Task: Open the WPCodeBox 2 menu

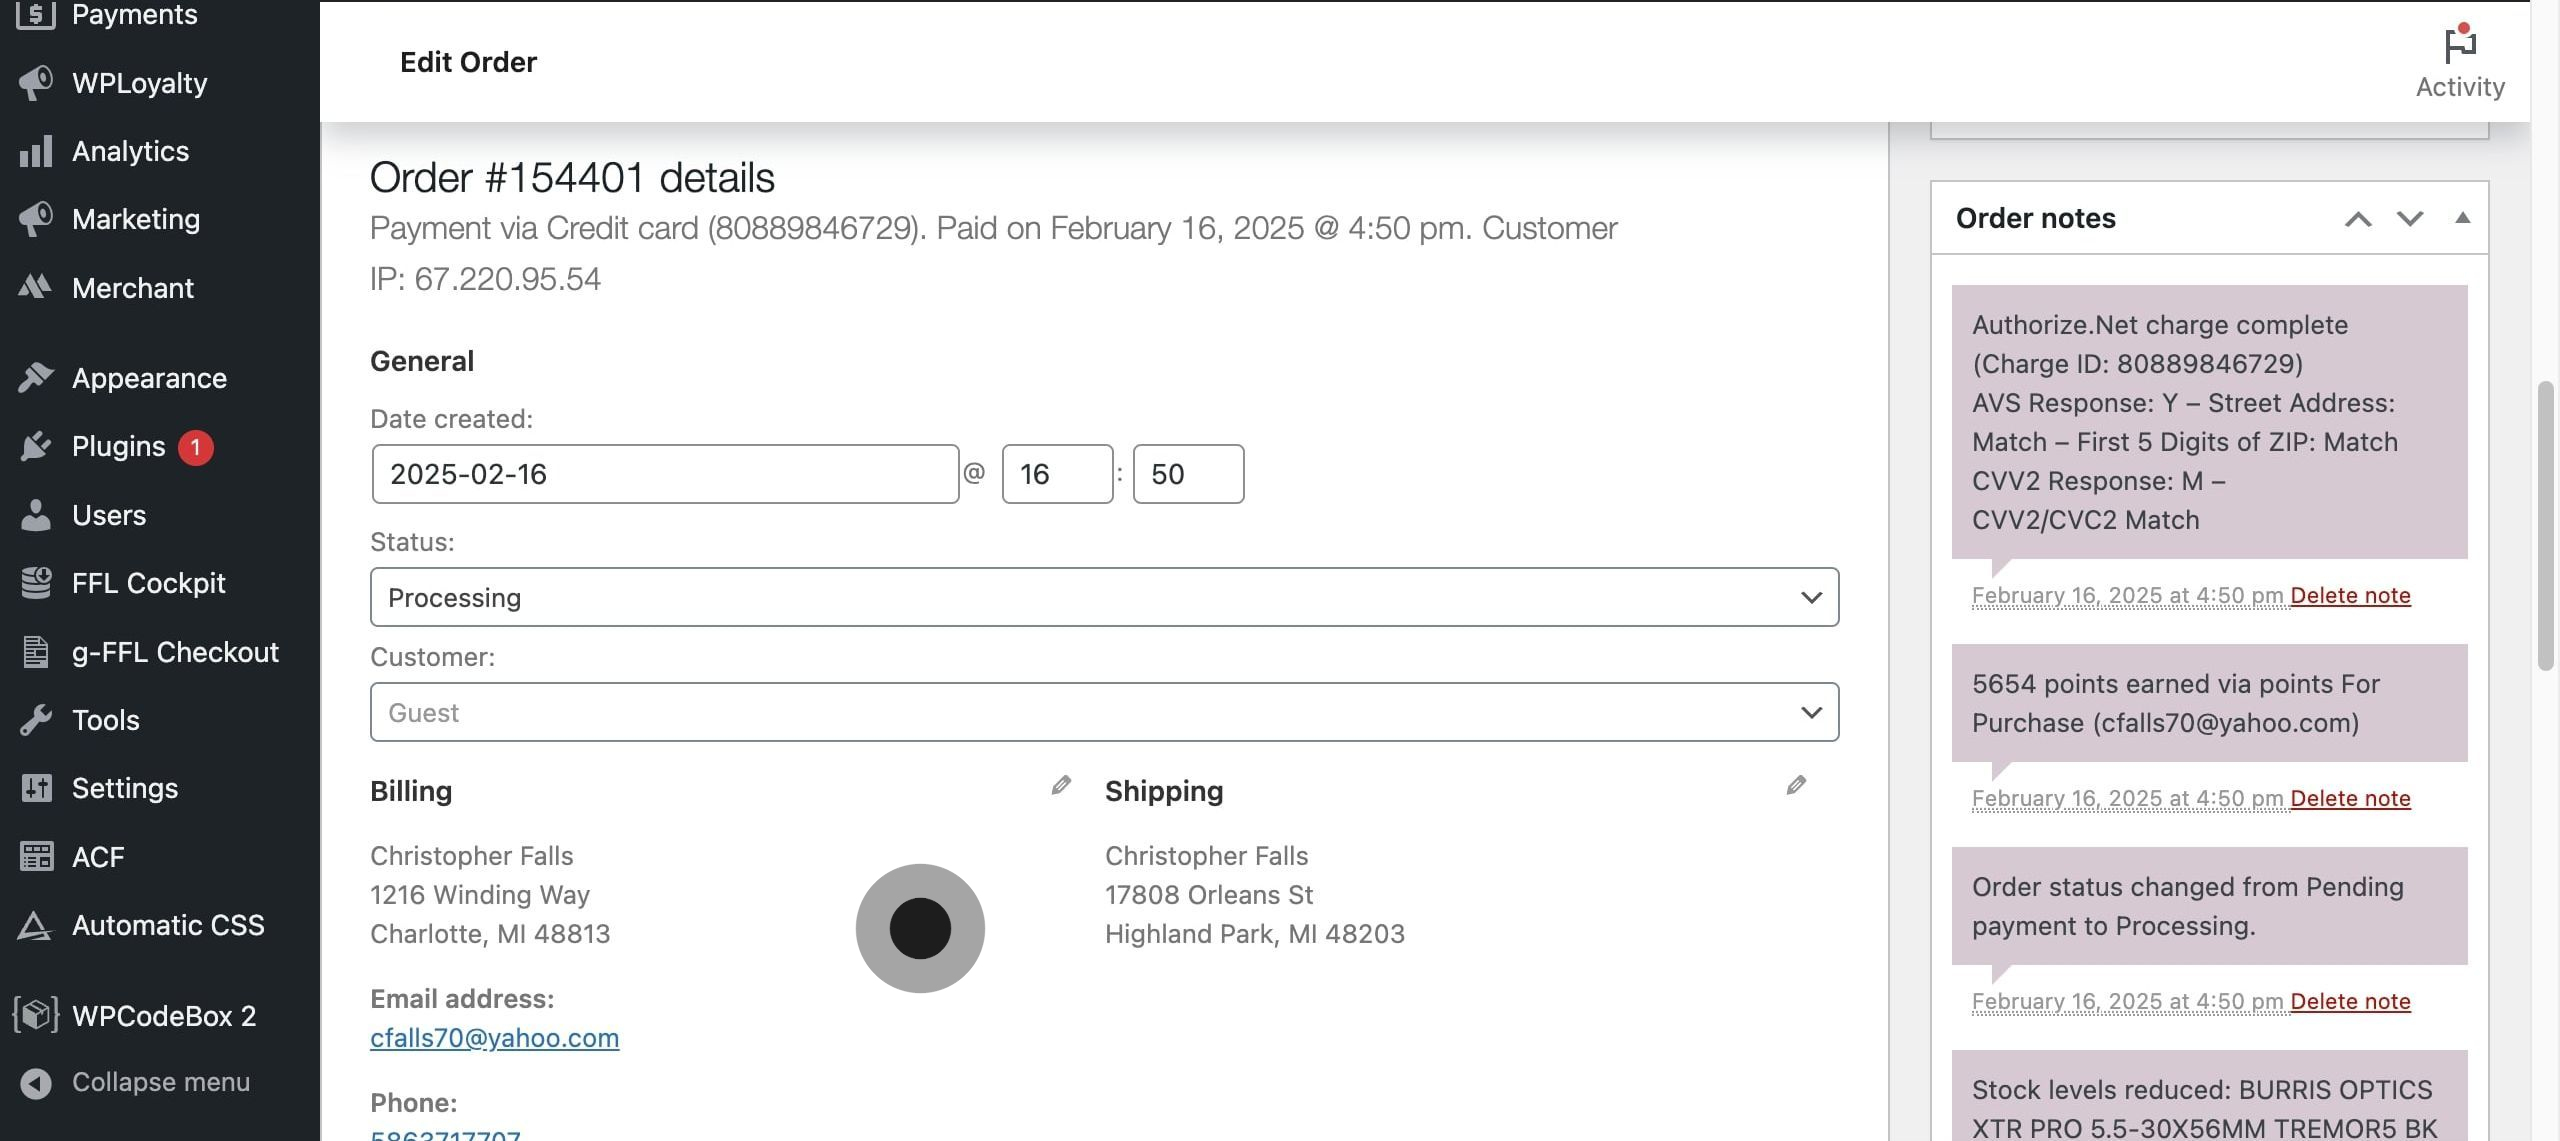Action: (x=163, y=1016)
